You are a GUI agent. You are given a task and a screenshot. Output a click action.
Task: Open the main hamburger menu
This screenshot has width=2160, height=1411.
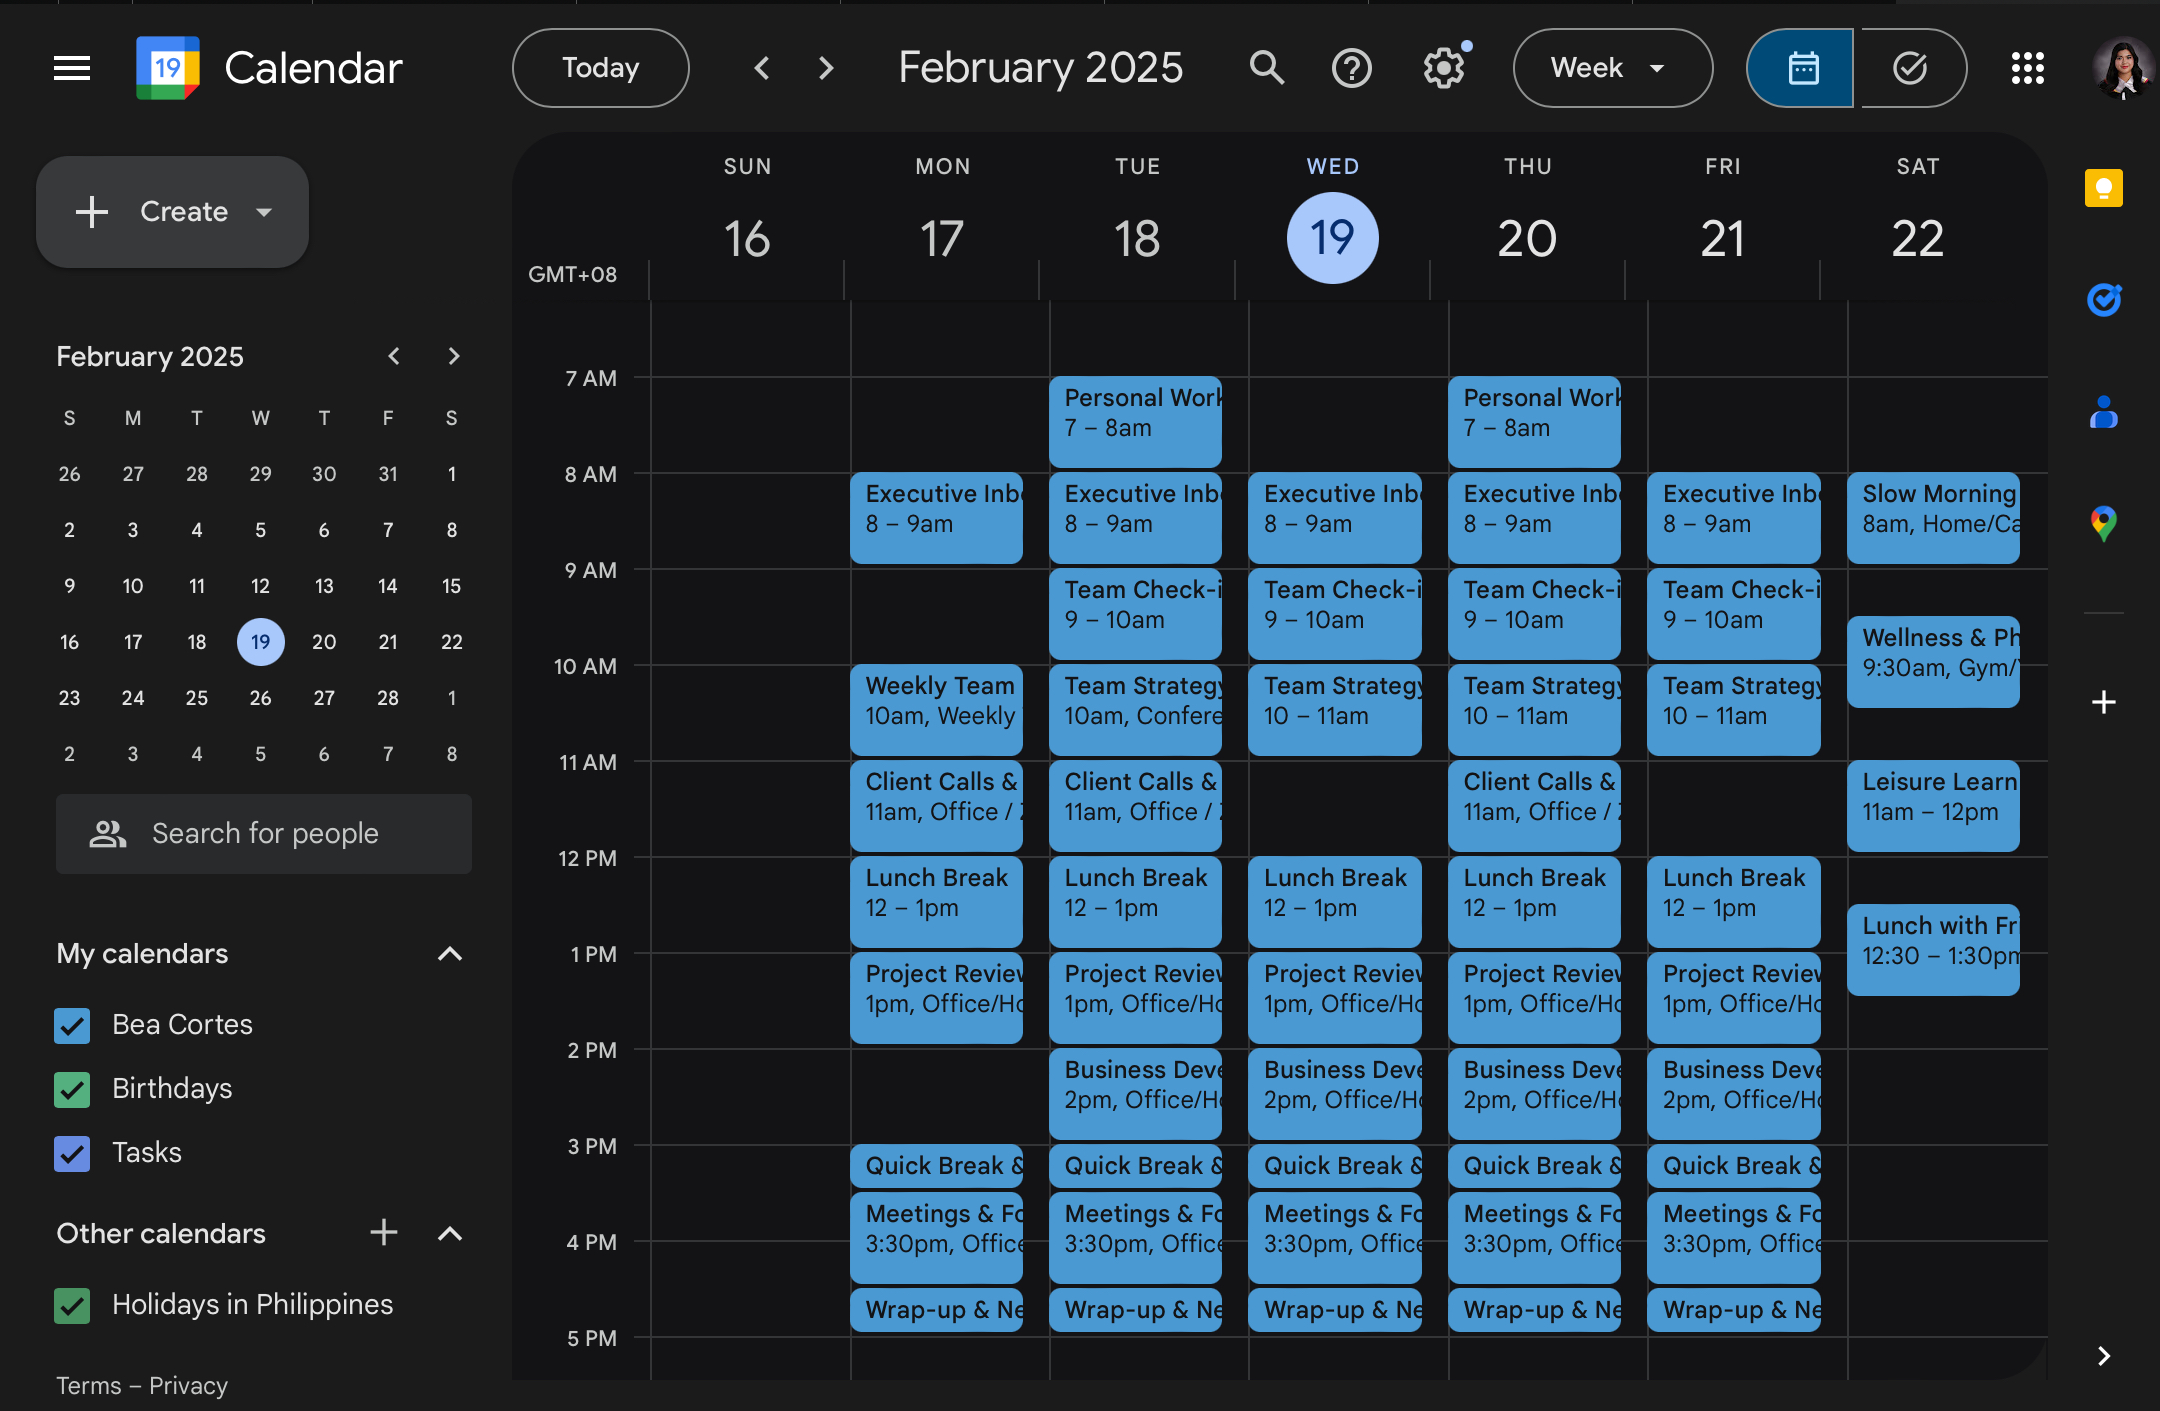coord(72,68)
